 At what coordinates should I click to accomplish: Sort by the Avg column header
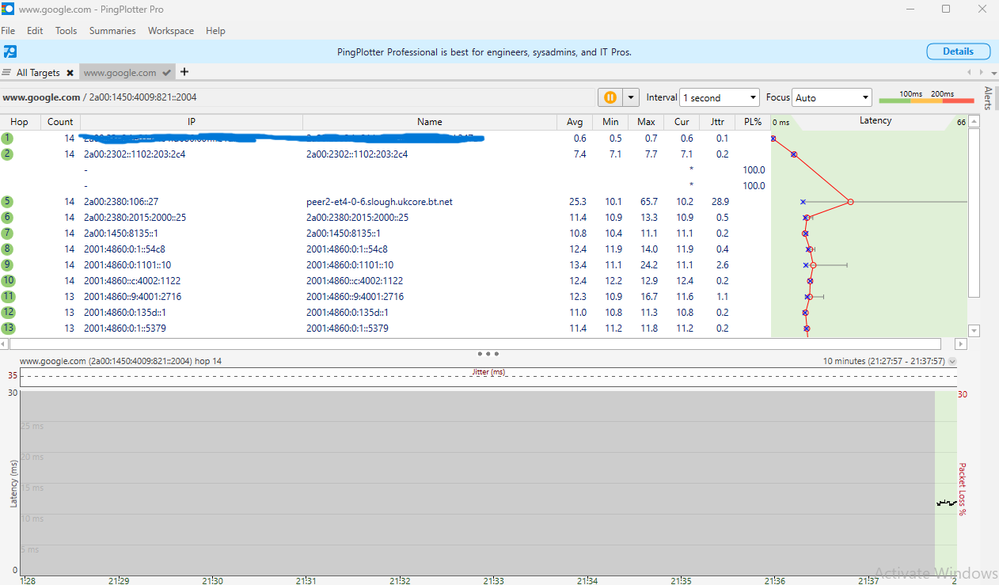click(x=575, y=122)
